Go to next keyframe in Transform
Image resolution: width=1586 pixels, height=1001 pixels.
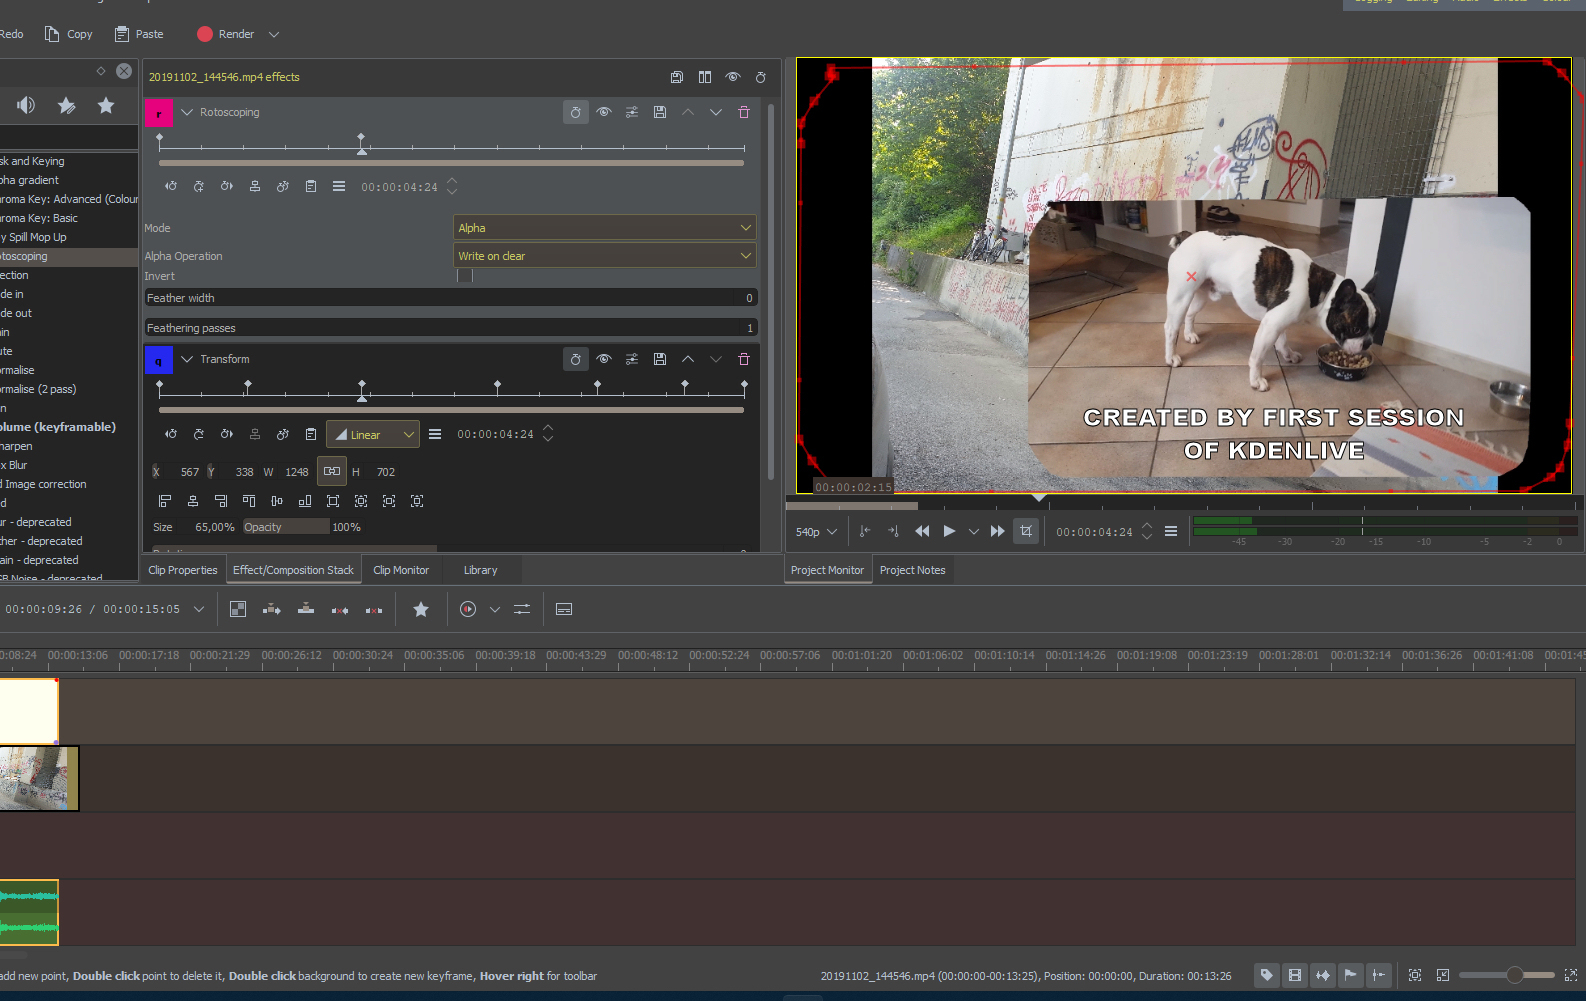(x=227, y=434)
